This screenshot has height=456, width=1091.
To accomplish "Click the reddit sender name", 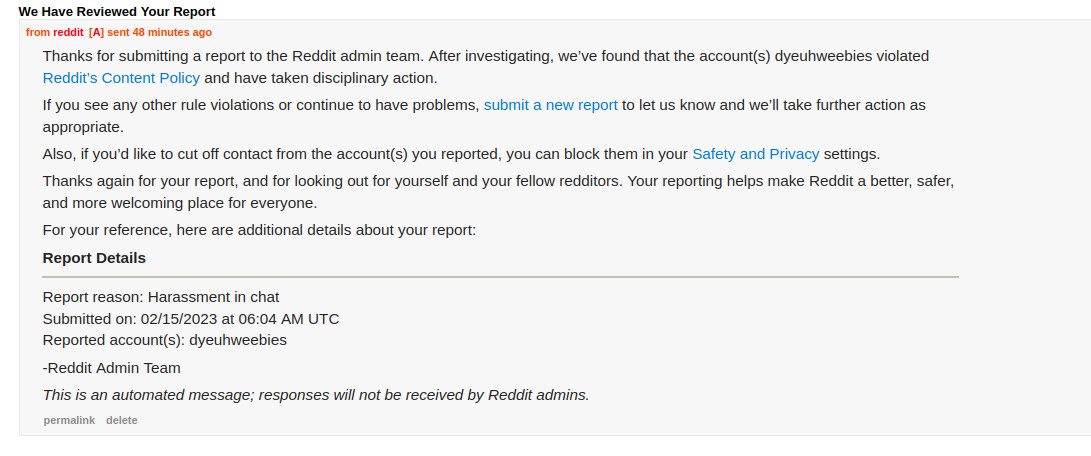I will (69, 32).
